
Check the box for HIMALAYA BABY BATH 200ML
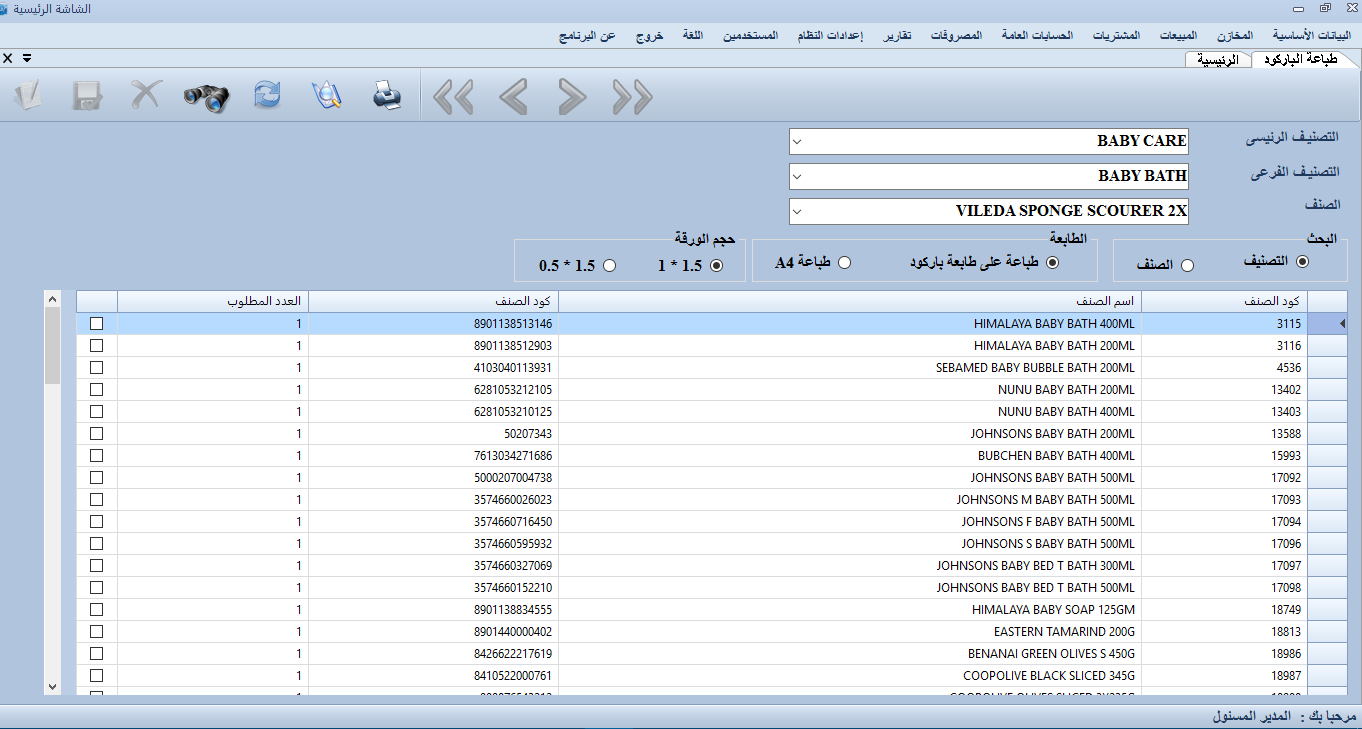(96, 345)
